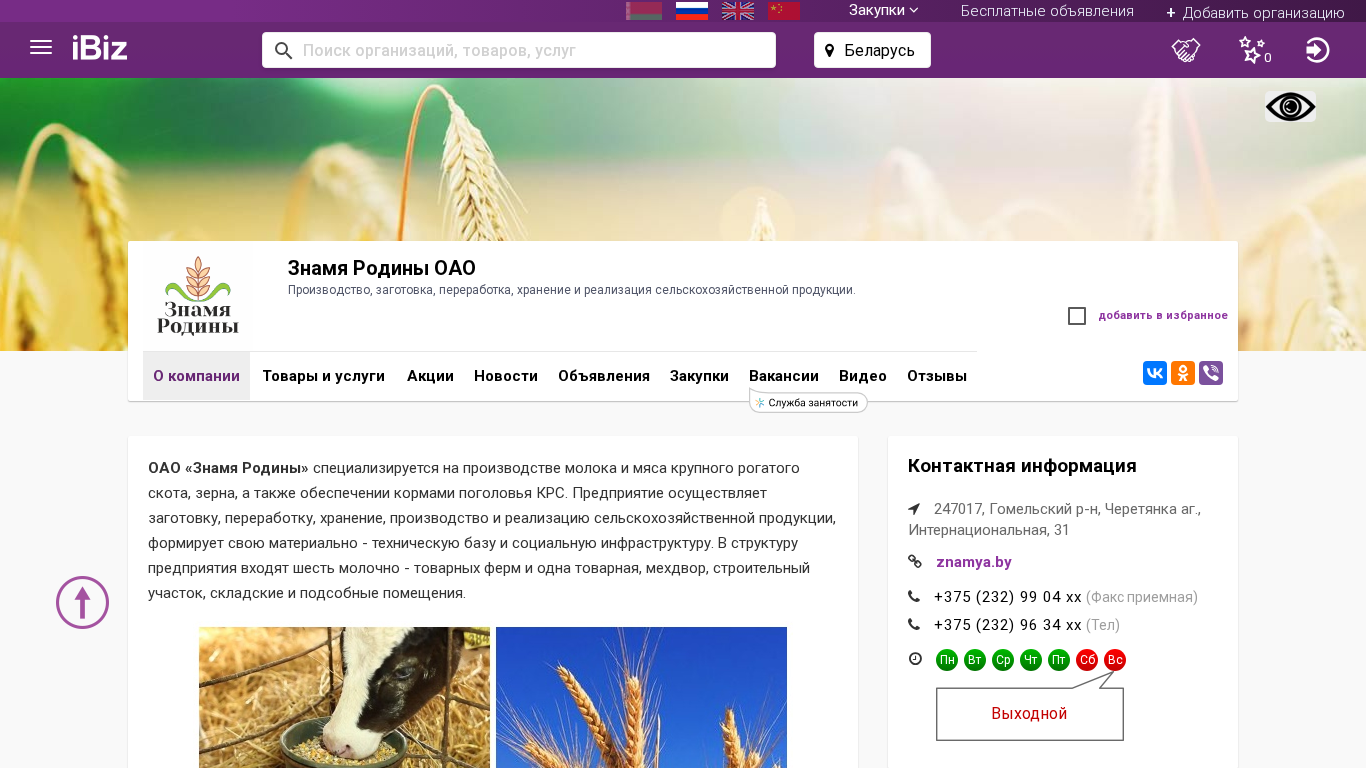1366x768 pixels.
Task: Check the добавить в избранное checkbox
Action: [x=1077, y=316]
